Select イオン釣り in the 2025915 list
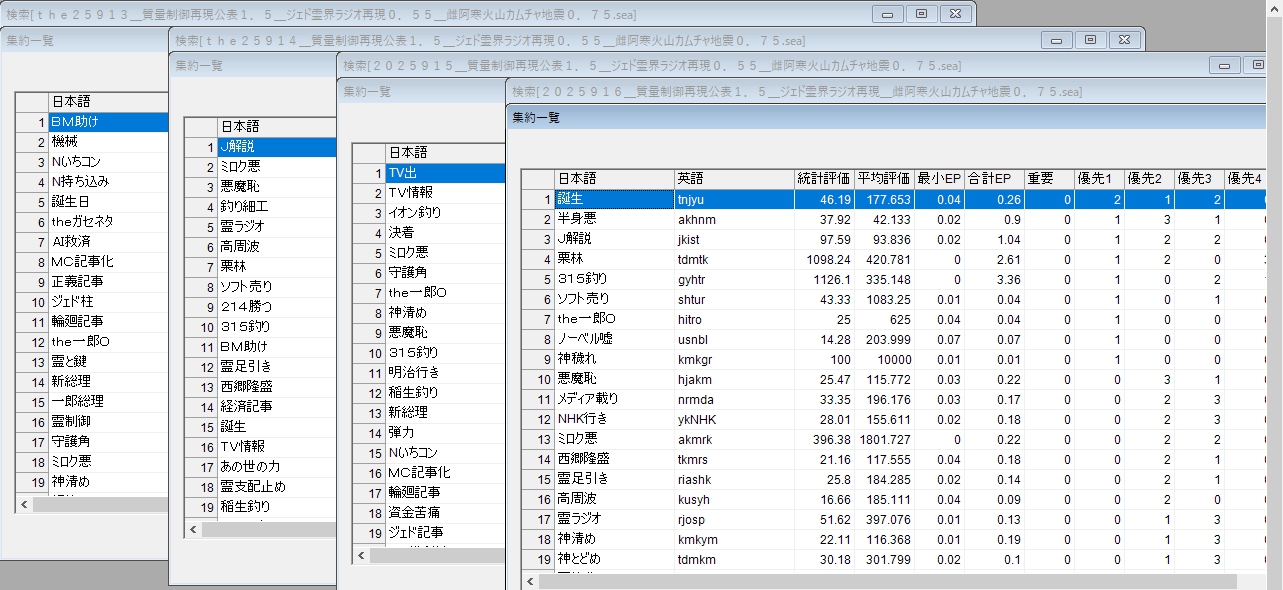 point(443,212)
